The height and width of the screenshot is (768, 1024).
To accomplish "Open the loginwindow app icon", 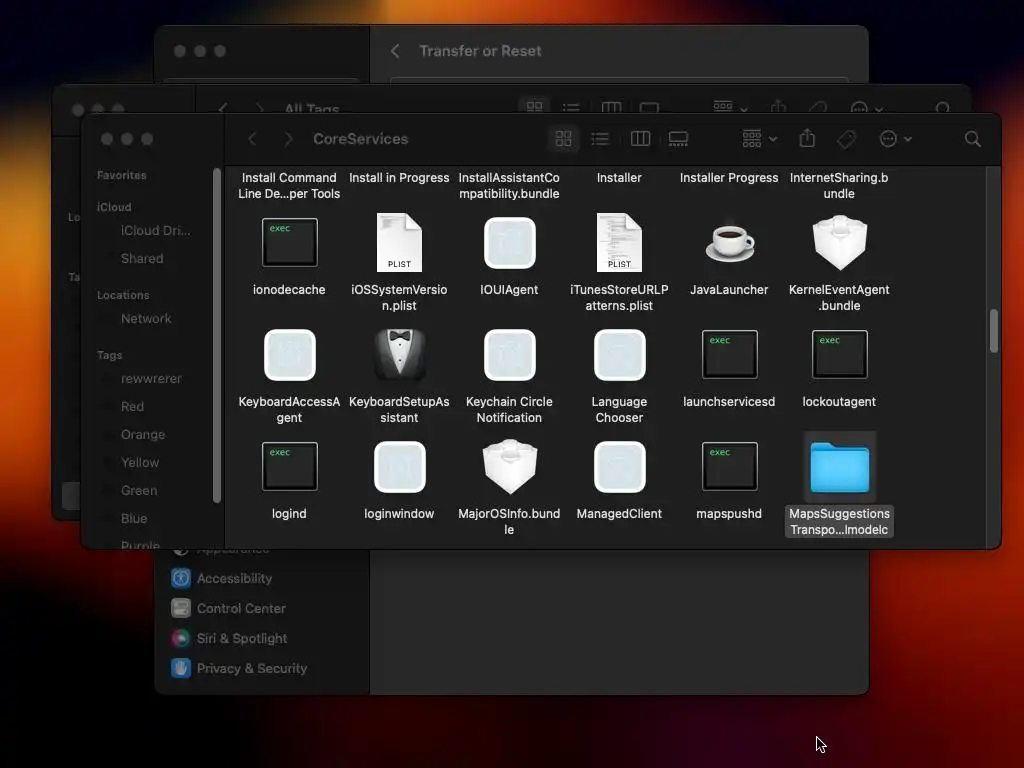I will [399, 467].
